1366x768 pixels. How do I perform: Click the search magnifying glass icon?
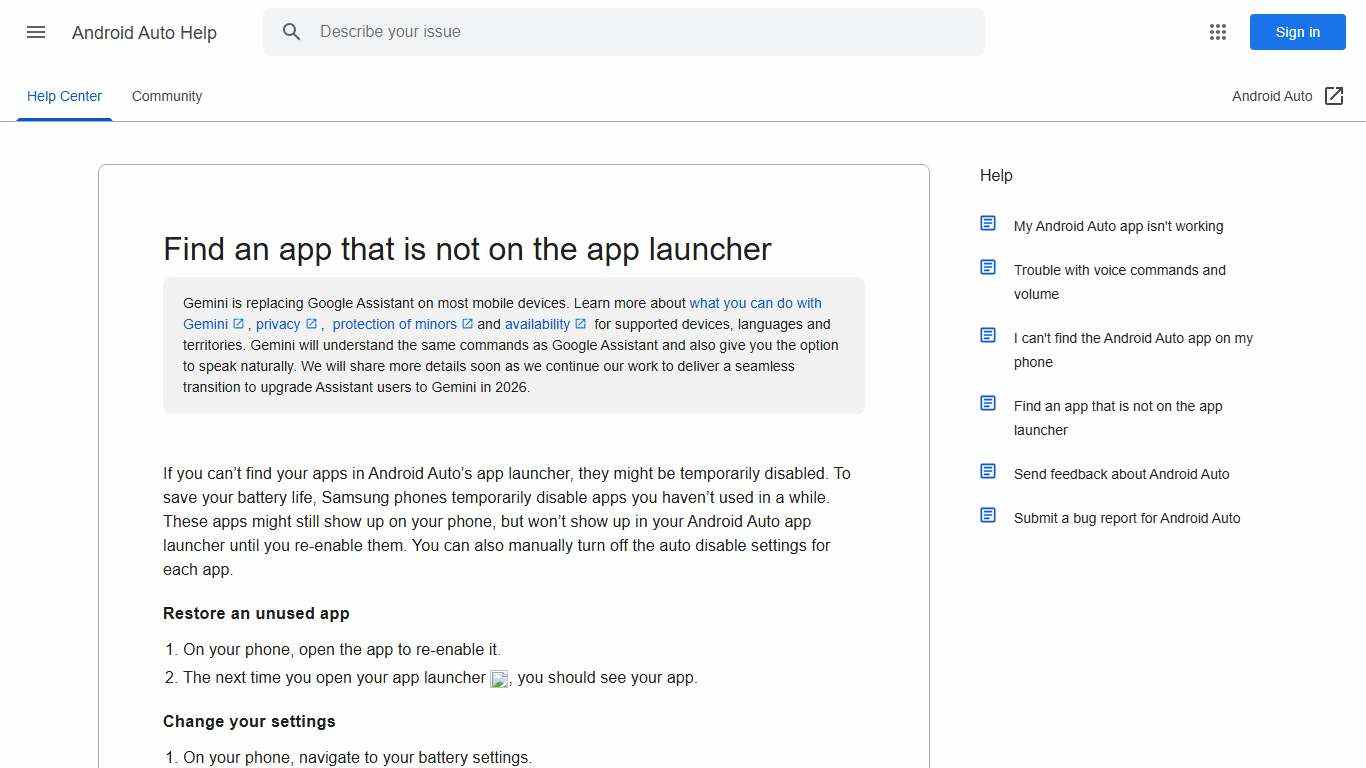click(292, 32)
